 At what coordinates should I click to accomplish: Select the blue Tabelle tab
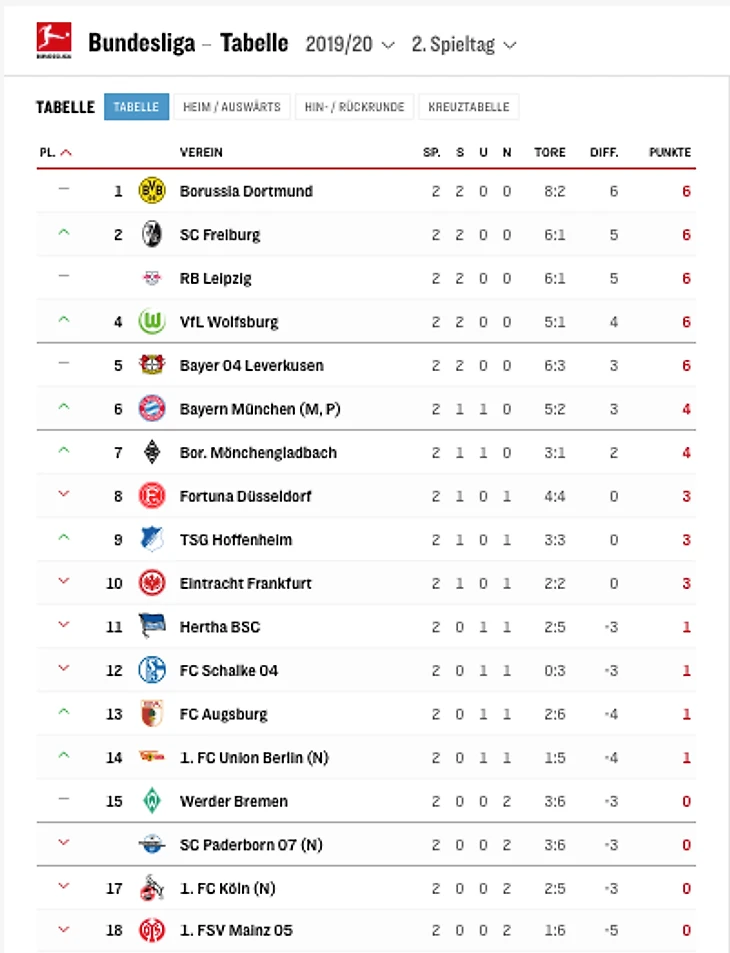coord(136,107)
